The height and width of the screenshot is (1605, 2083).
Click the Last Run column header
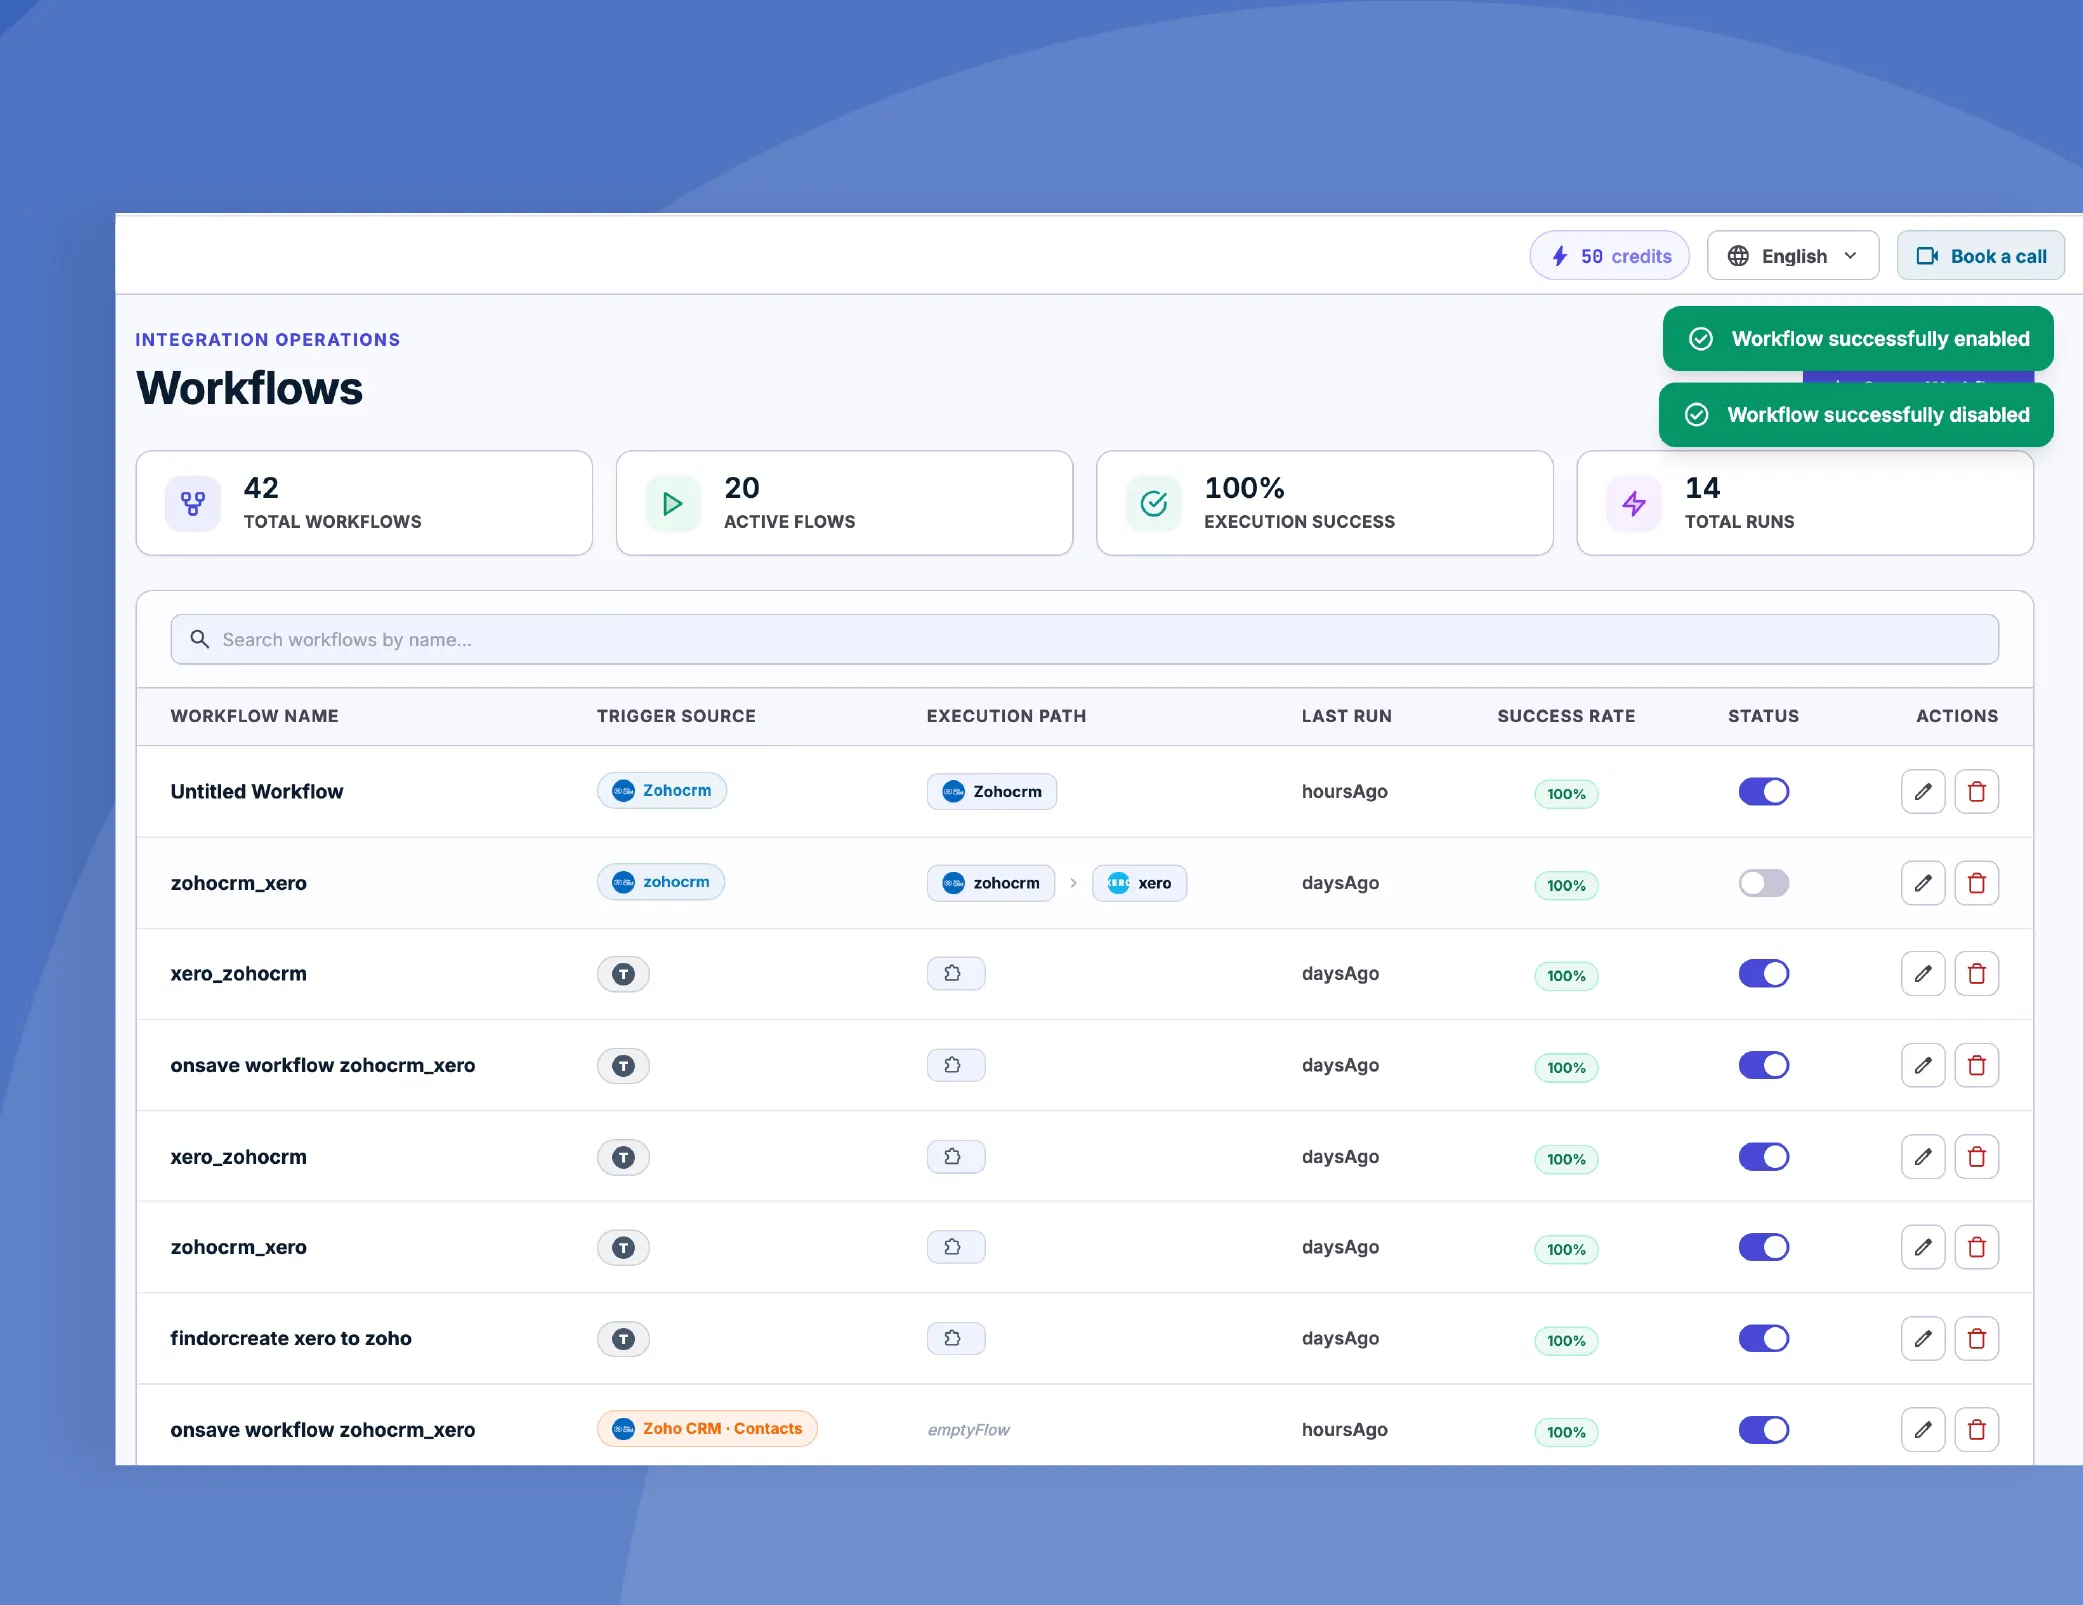pyautogui.click(x=1346, y=716)
